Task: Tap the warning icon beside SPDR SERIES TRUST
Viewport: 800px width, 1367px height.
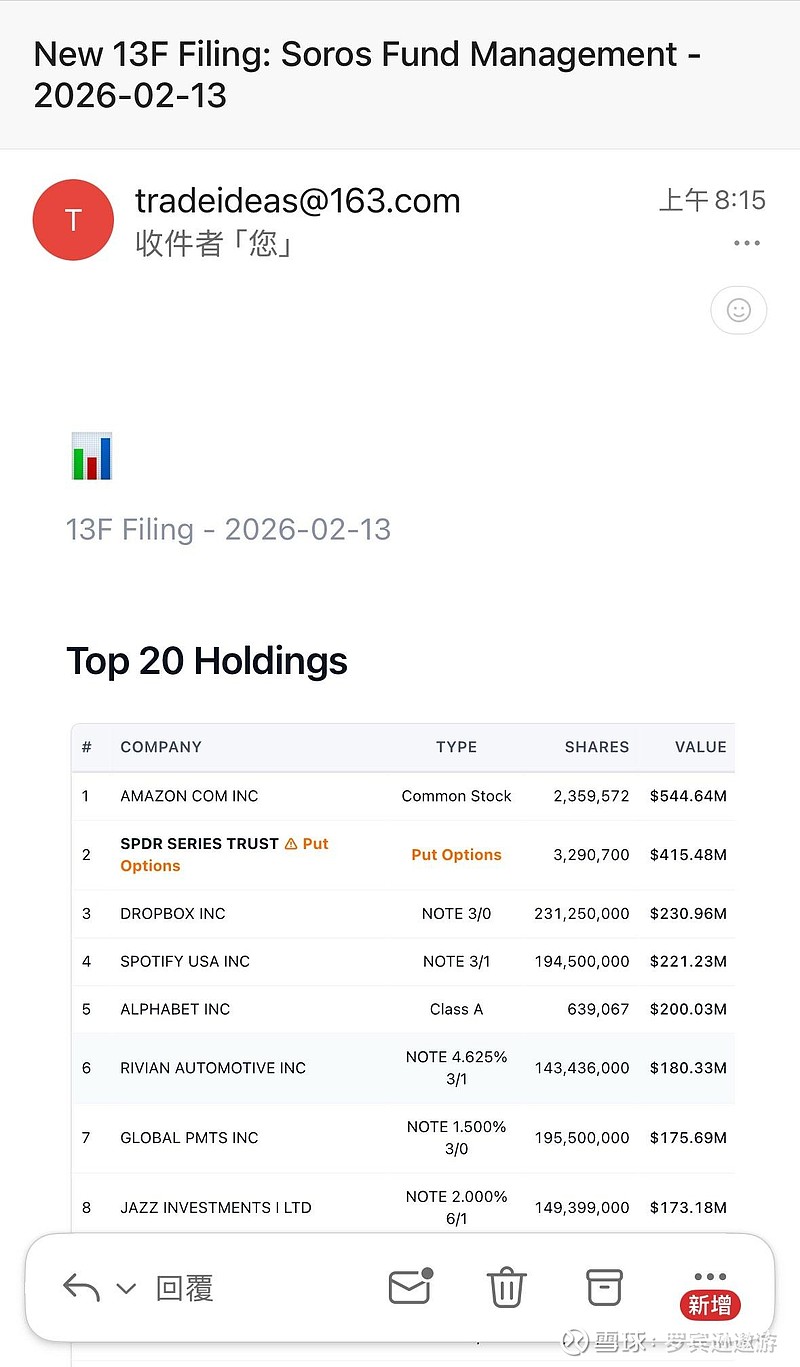Action: [291, 844]
